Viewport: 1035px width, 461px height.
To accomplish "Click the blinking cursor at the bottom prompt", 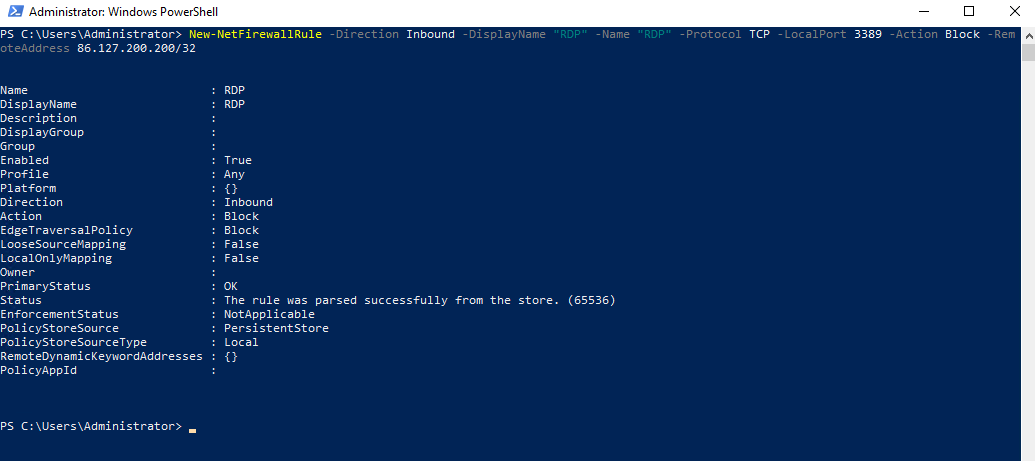I will 192,429.
